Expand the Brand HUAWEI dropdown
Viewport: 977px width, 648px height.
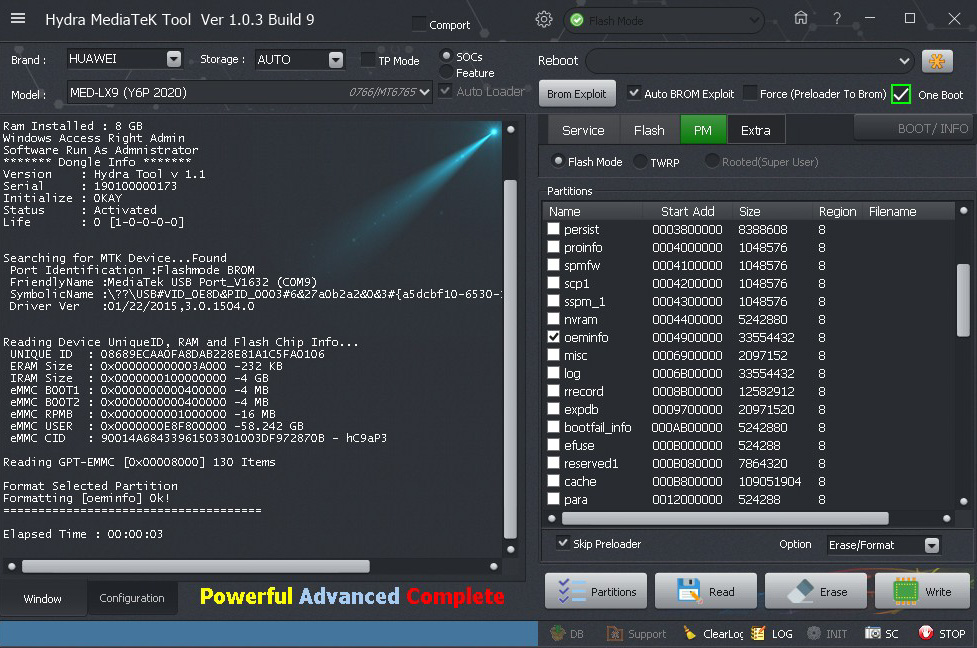pos(174,59)
